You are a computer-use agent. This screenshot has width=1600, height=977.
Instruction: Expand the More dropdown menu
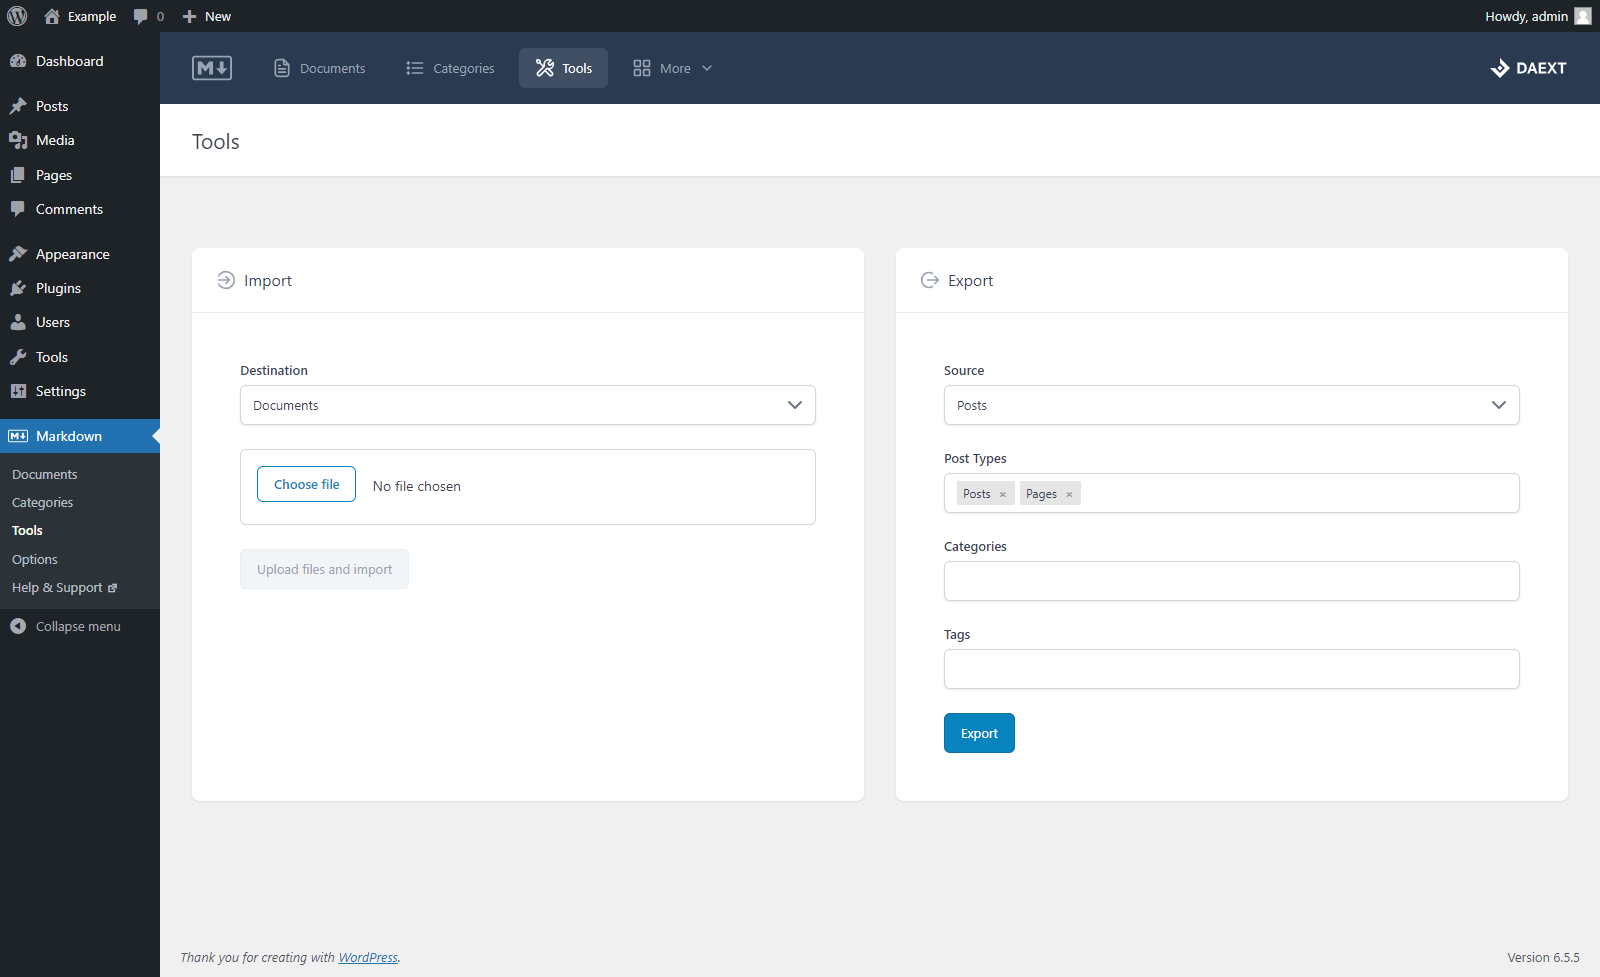pos(672,68)
